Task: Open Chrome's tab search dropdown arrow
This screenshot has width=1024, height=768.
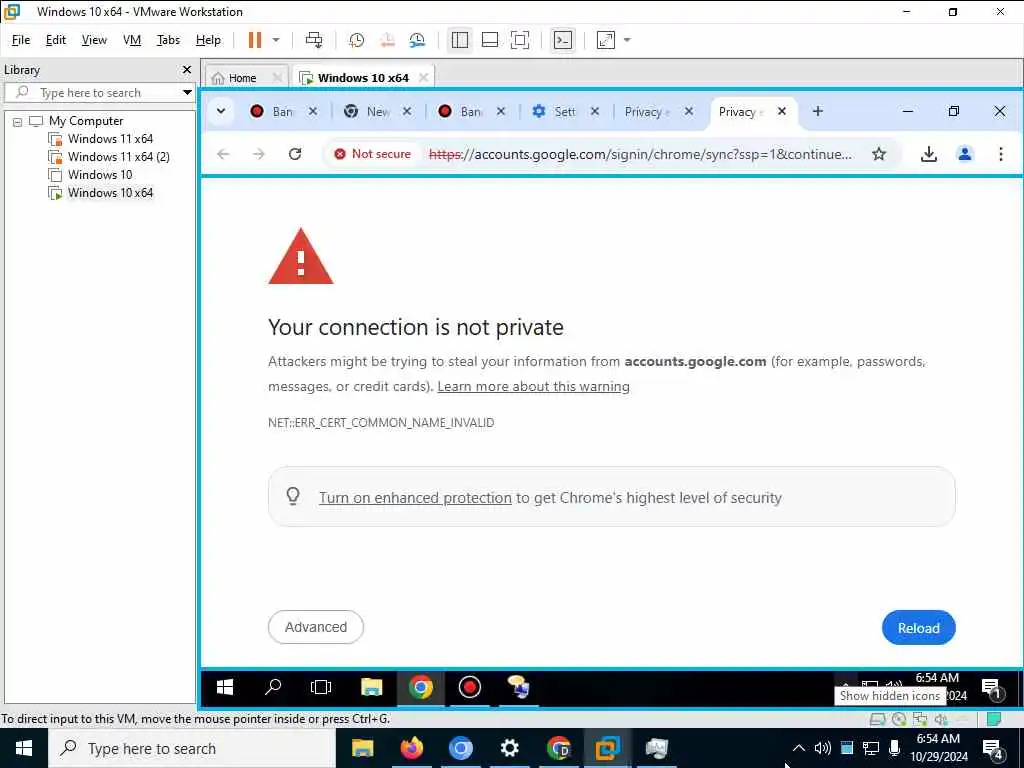Action: (x=221, y=111)
